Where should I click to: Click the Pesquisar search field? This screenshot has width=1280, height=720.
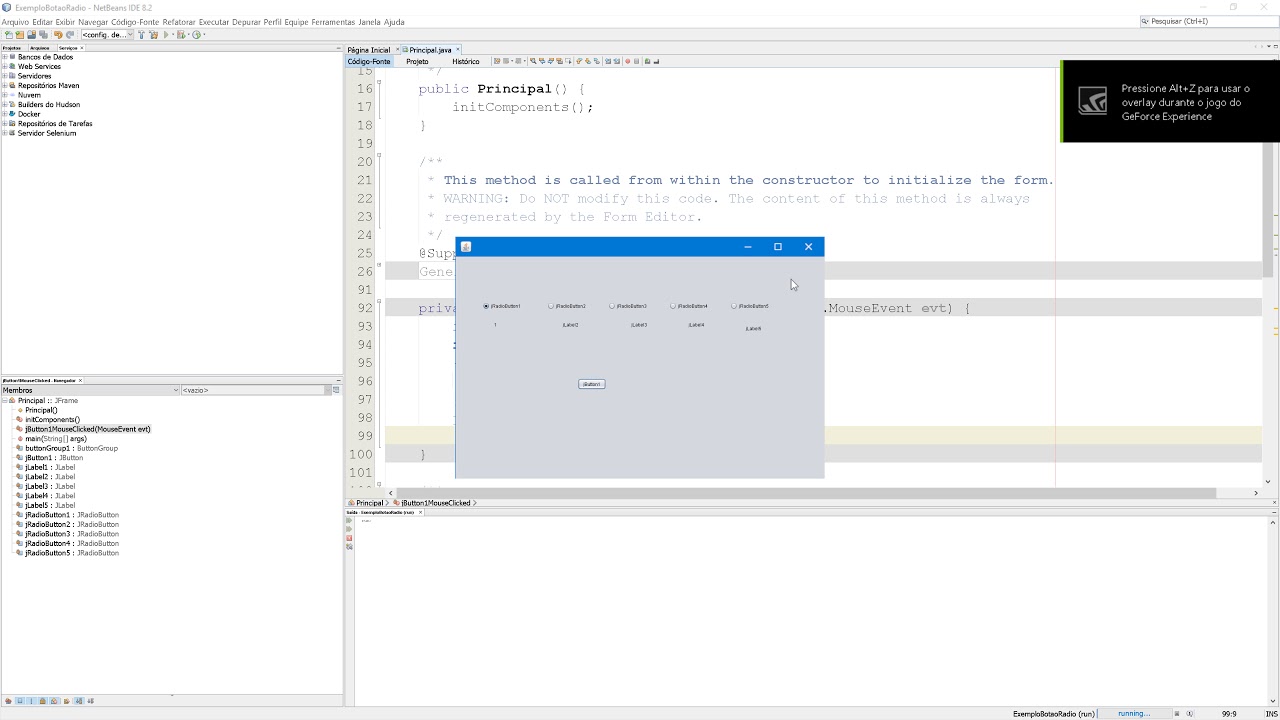coord(1208,21)
